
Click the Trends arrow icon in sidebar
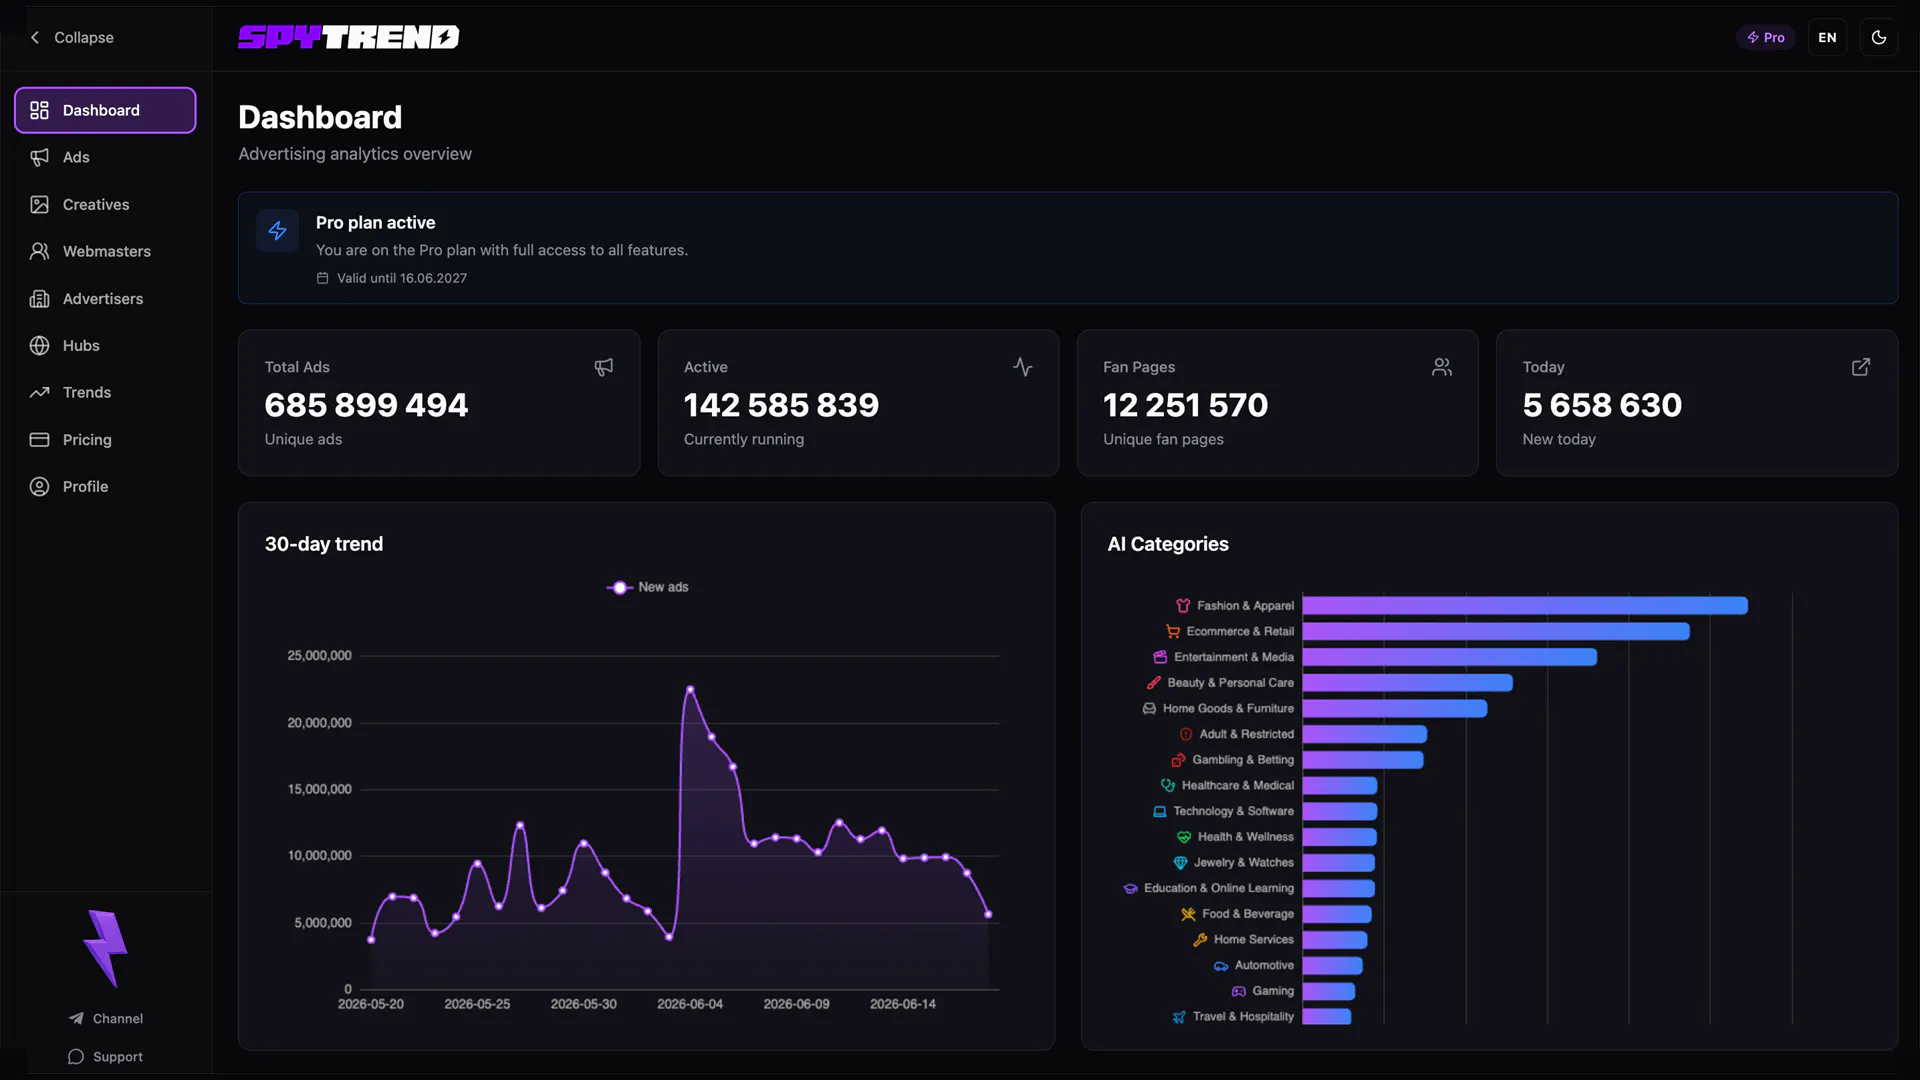pyautogui.click(x=39, y=392)
